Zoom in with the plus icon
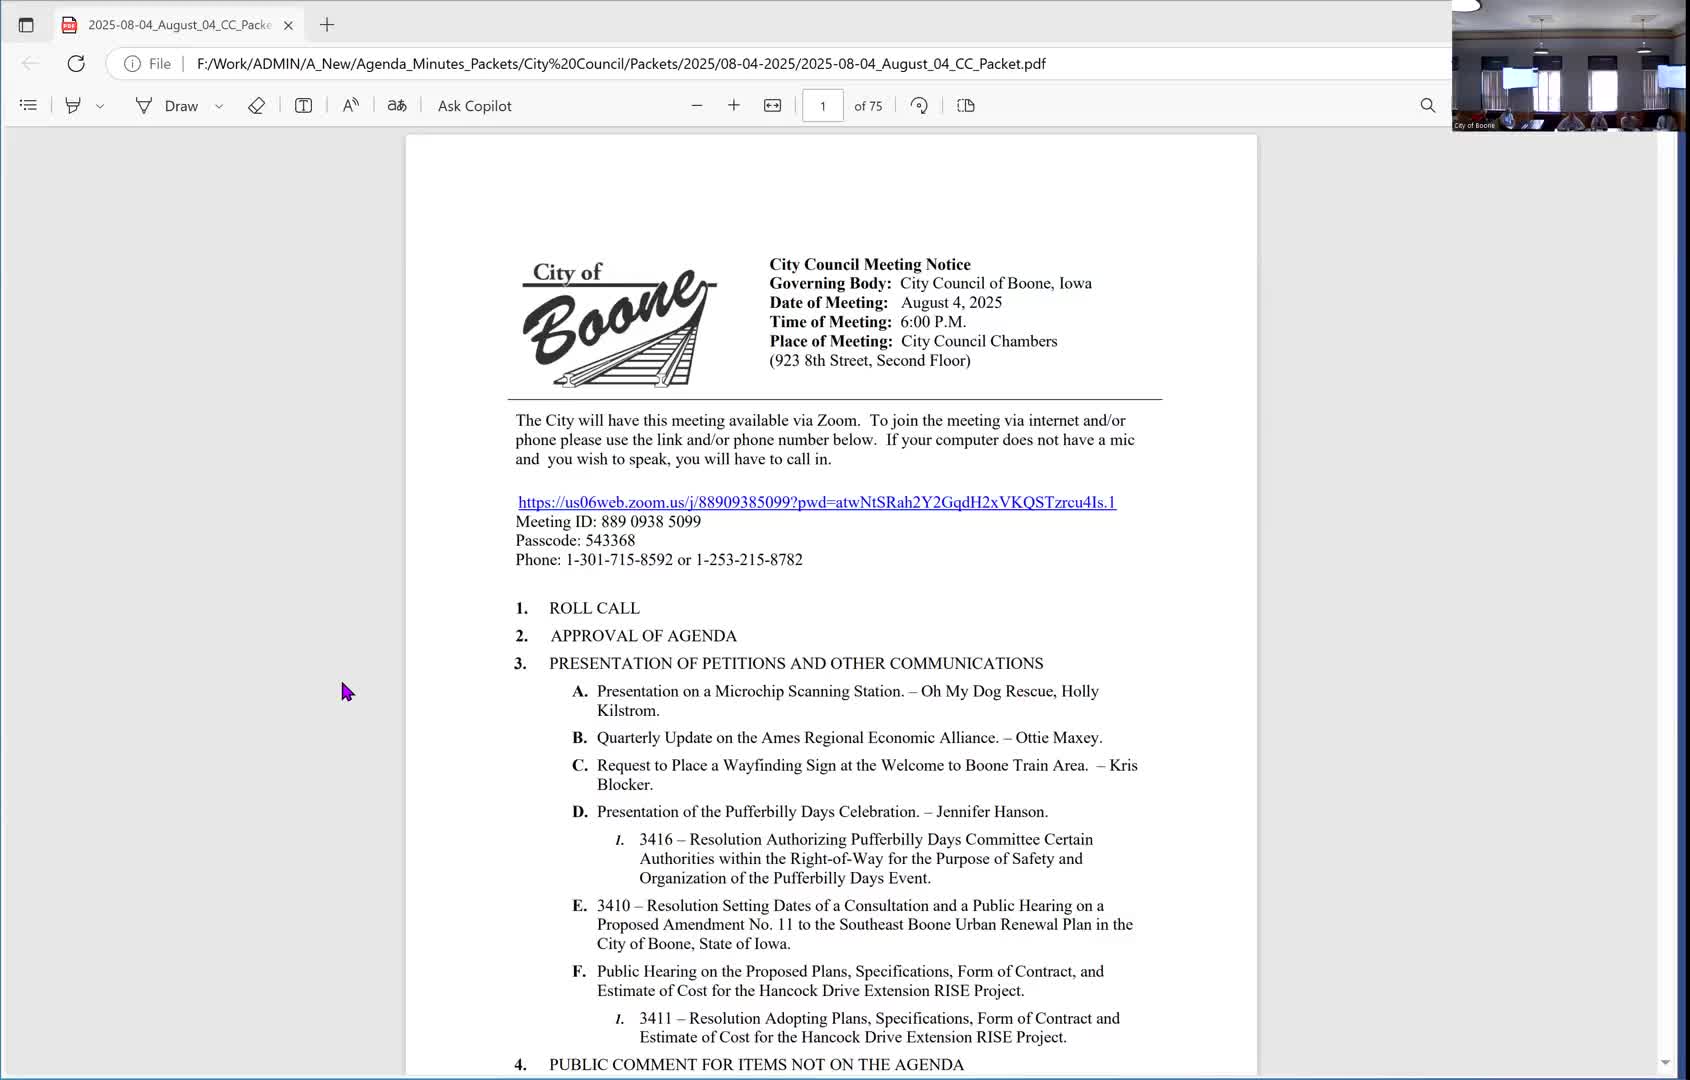Viewport: 1690px width, 1080px height. 734,105
